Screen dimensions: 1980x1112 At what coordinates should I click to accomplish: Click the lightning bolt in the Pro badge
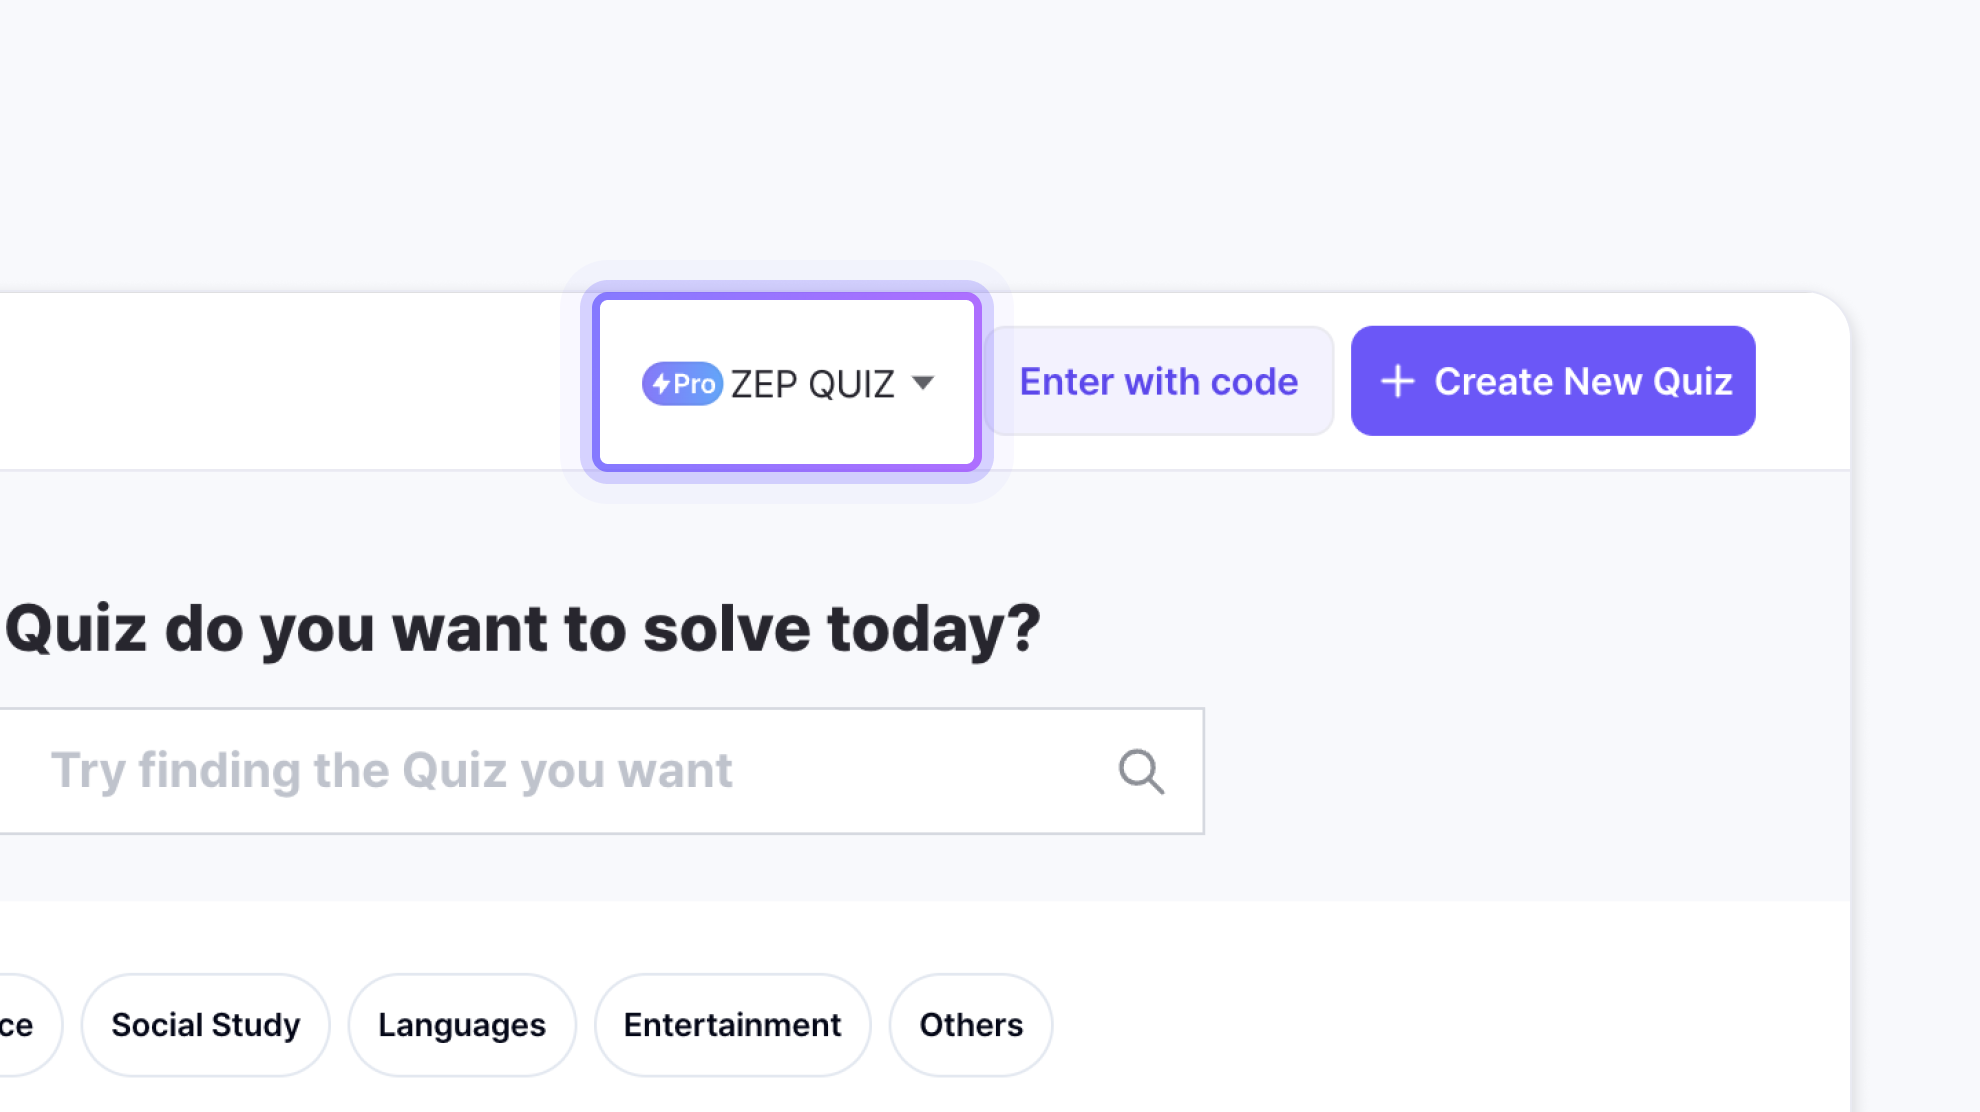click(661, 384)
